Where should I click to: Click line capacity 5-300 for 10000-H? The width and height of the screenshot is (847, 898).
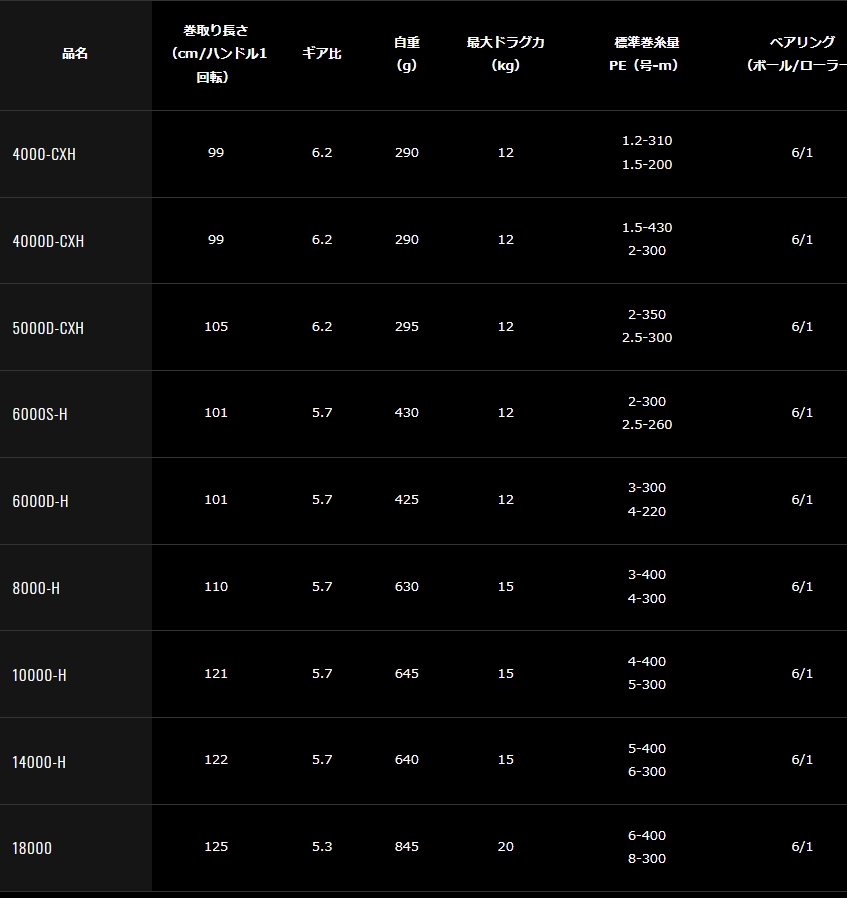pos(647,684)
